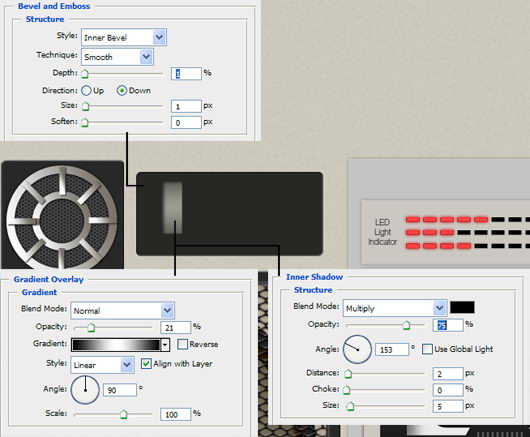530x437 pixels.
Task: Click Inner Shadow Angle field showing 153
Action: coord(392,349)
